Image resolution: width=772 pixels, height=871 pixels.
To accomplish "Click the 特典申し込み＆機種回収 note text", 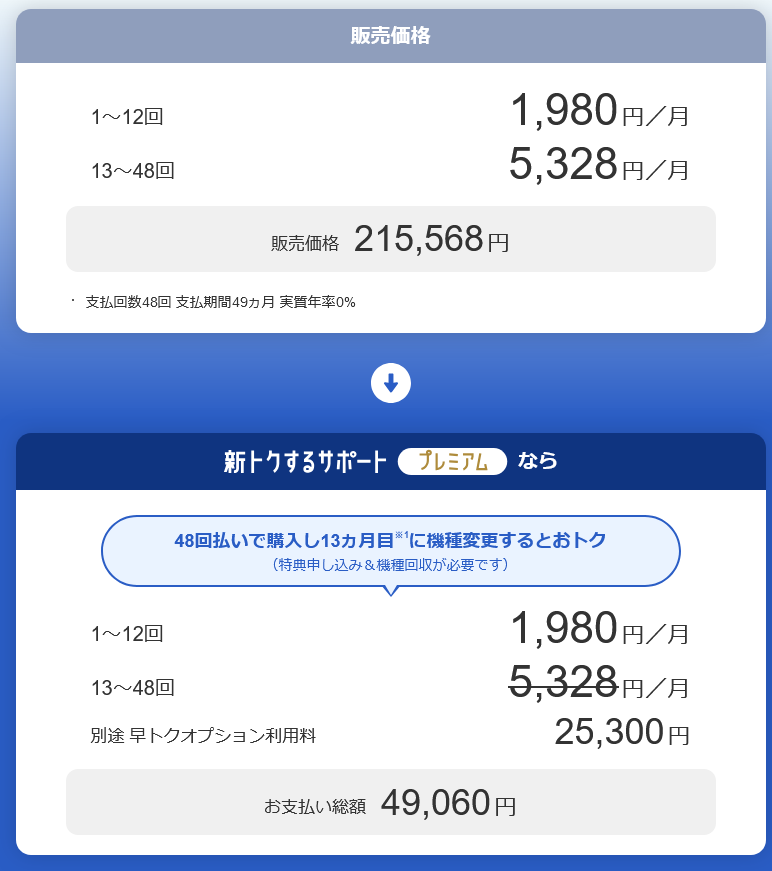I will 390,565.
